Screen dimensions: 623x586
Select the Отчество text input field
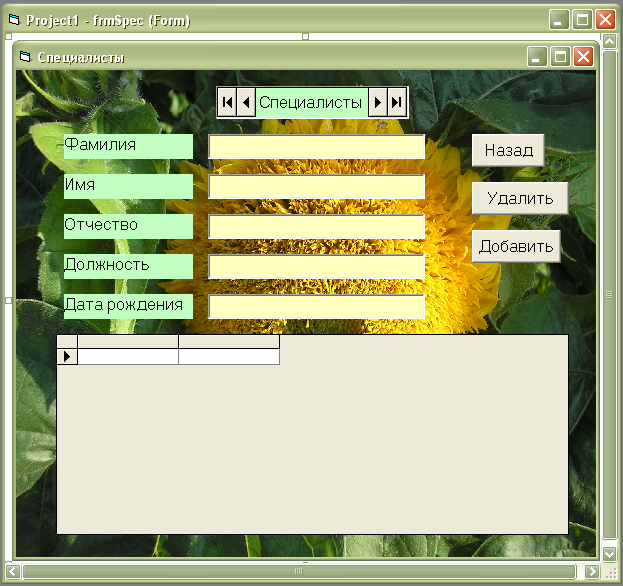(x=317, y=227)
